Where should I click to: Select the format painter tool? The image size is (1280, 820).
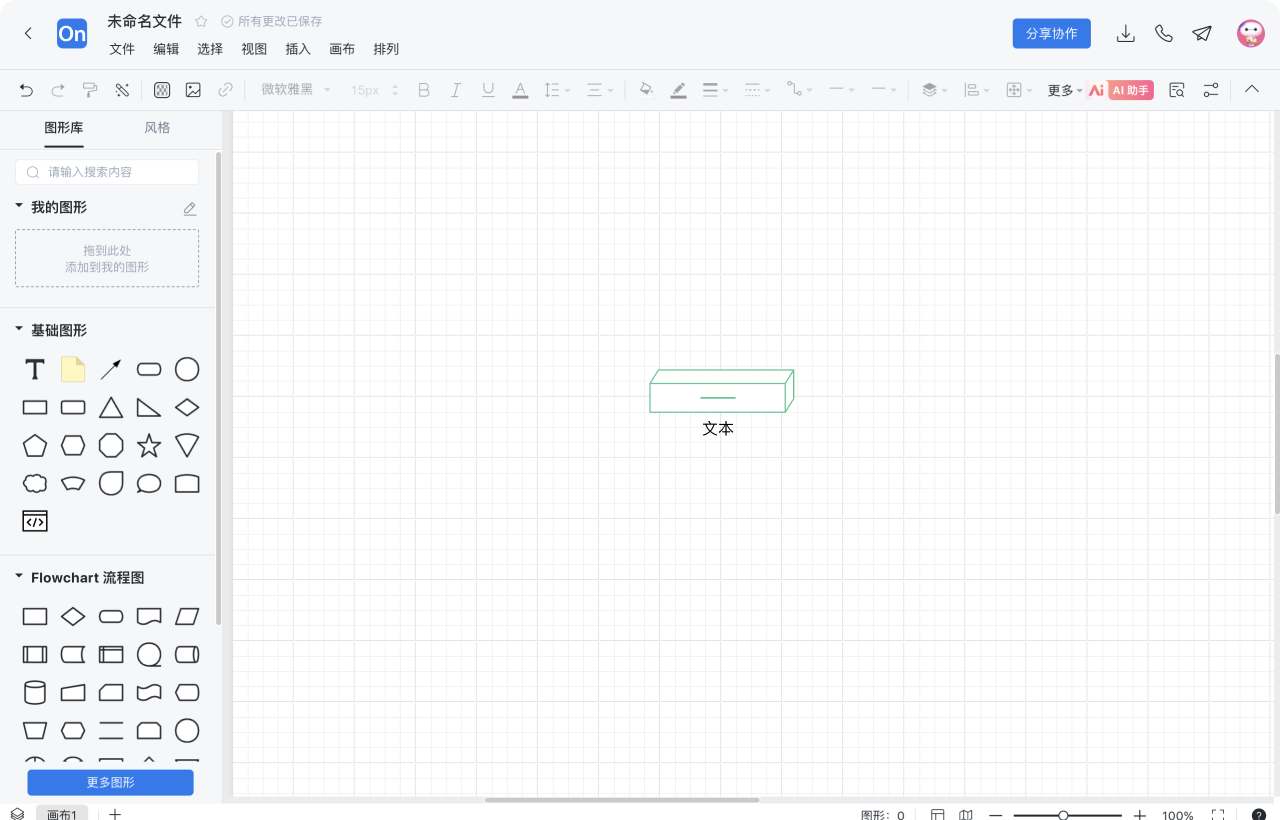pyautogui.click(x=90, y=90)
